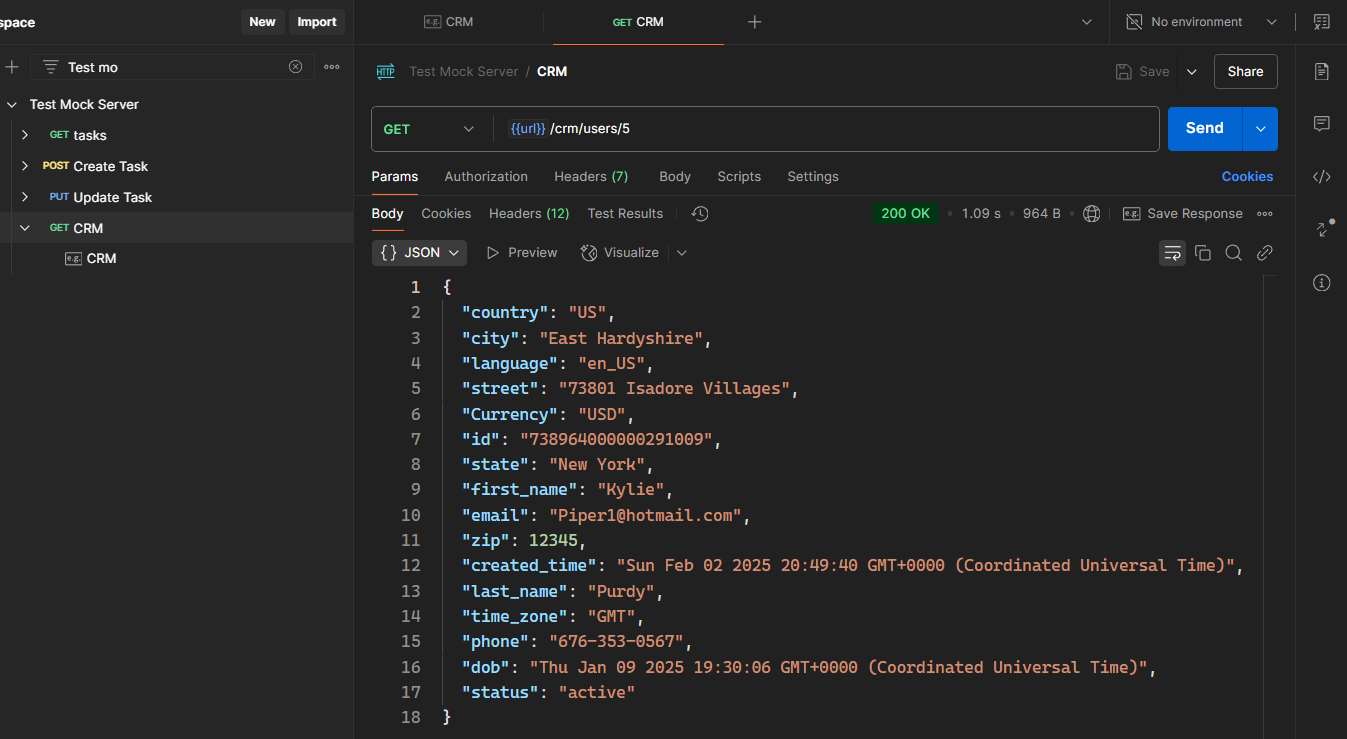The width and height of the screenshot is (1347, 739).
Task: Open the JSON format dropdown
Action: tap(420, 253)
